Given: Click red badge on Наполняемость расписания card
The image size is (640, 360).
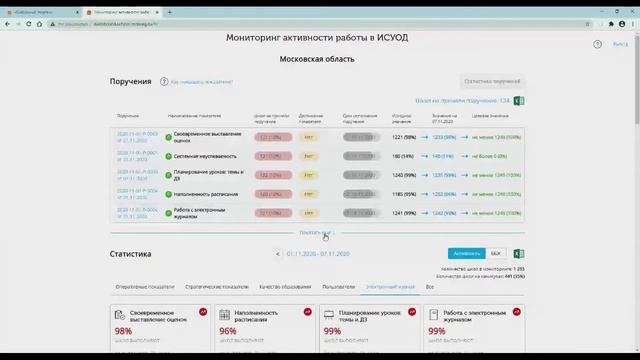Looking at the screenshot, I should click(307, 312).
